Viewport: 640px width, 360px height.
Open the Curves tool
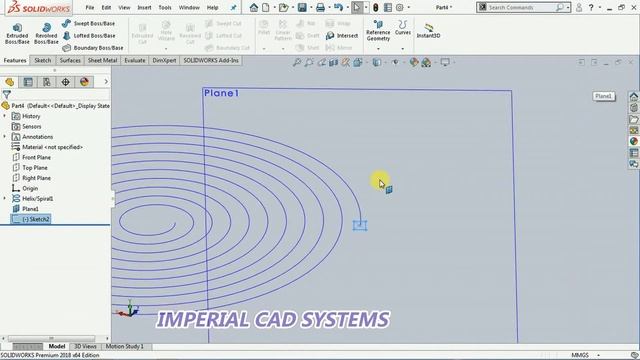click(x=403, y=28)
